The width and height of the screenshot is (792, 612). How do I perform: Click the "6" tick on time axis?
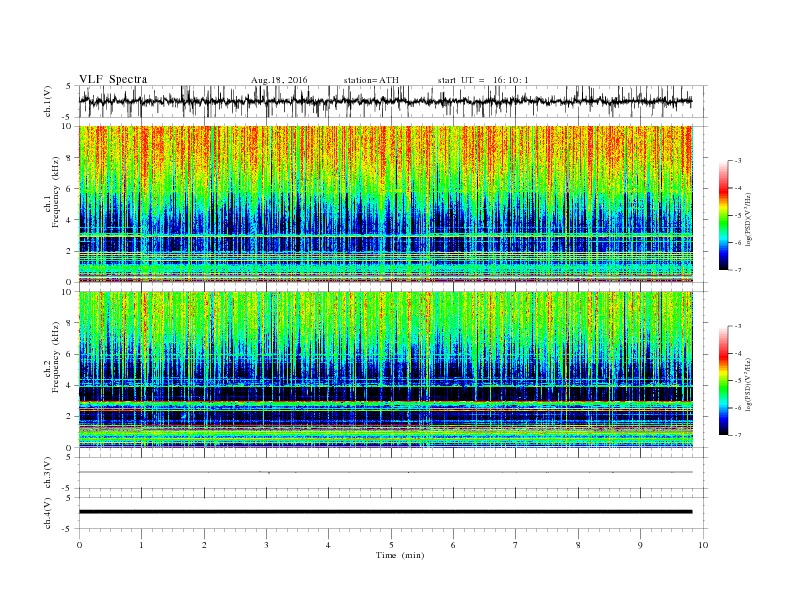pyautogui.click(x=453, y=545)
